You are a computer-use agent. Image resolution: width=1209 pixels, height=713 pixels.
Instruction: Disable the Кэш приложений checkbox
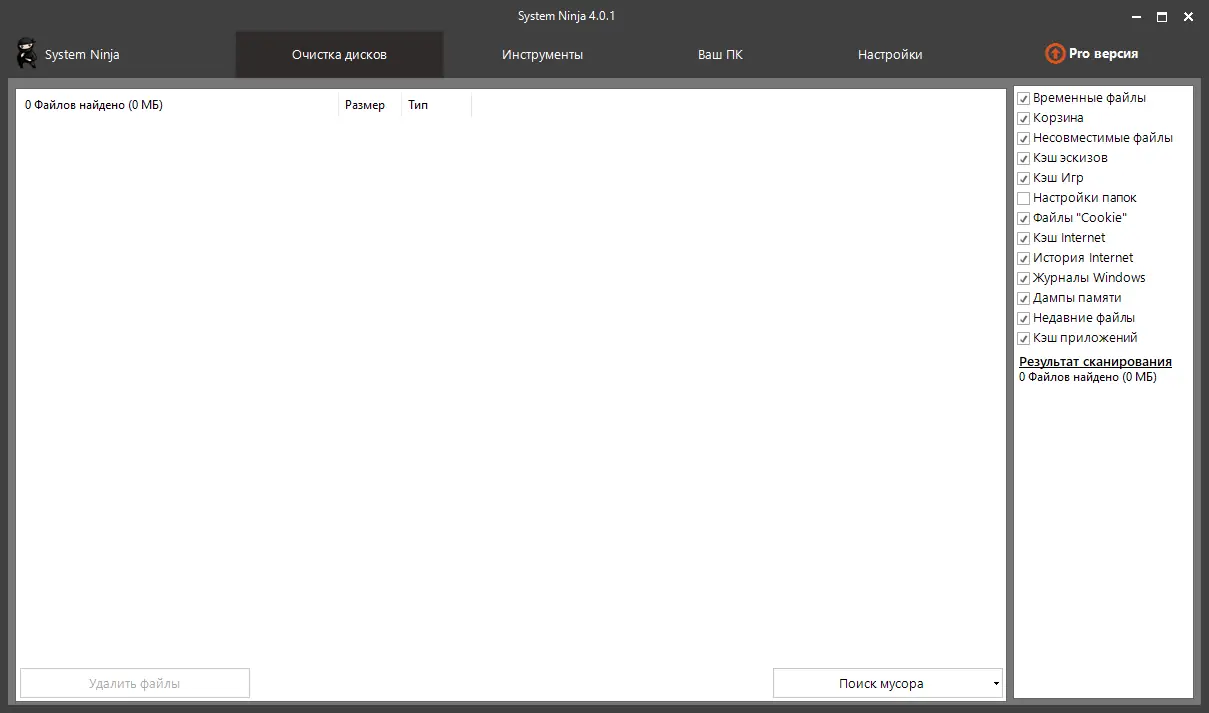pyautogui.click(x=1024, y=338)
